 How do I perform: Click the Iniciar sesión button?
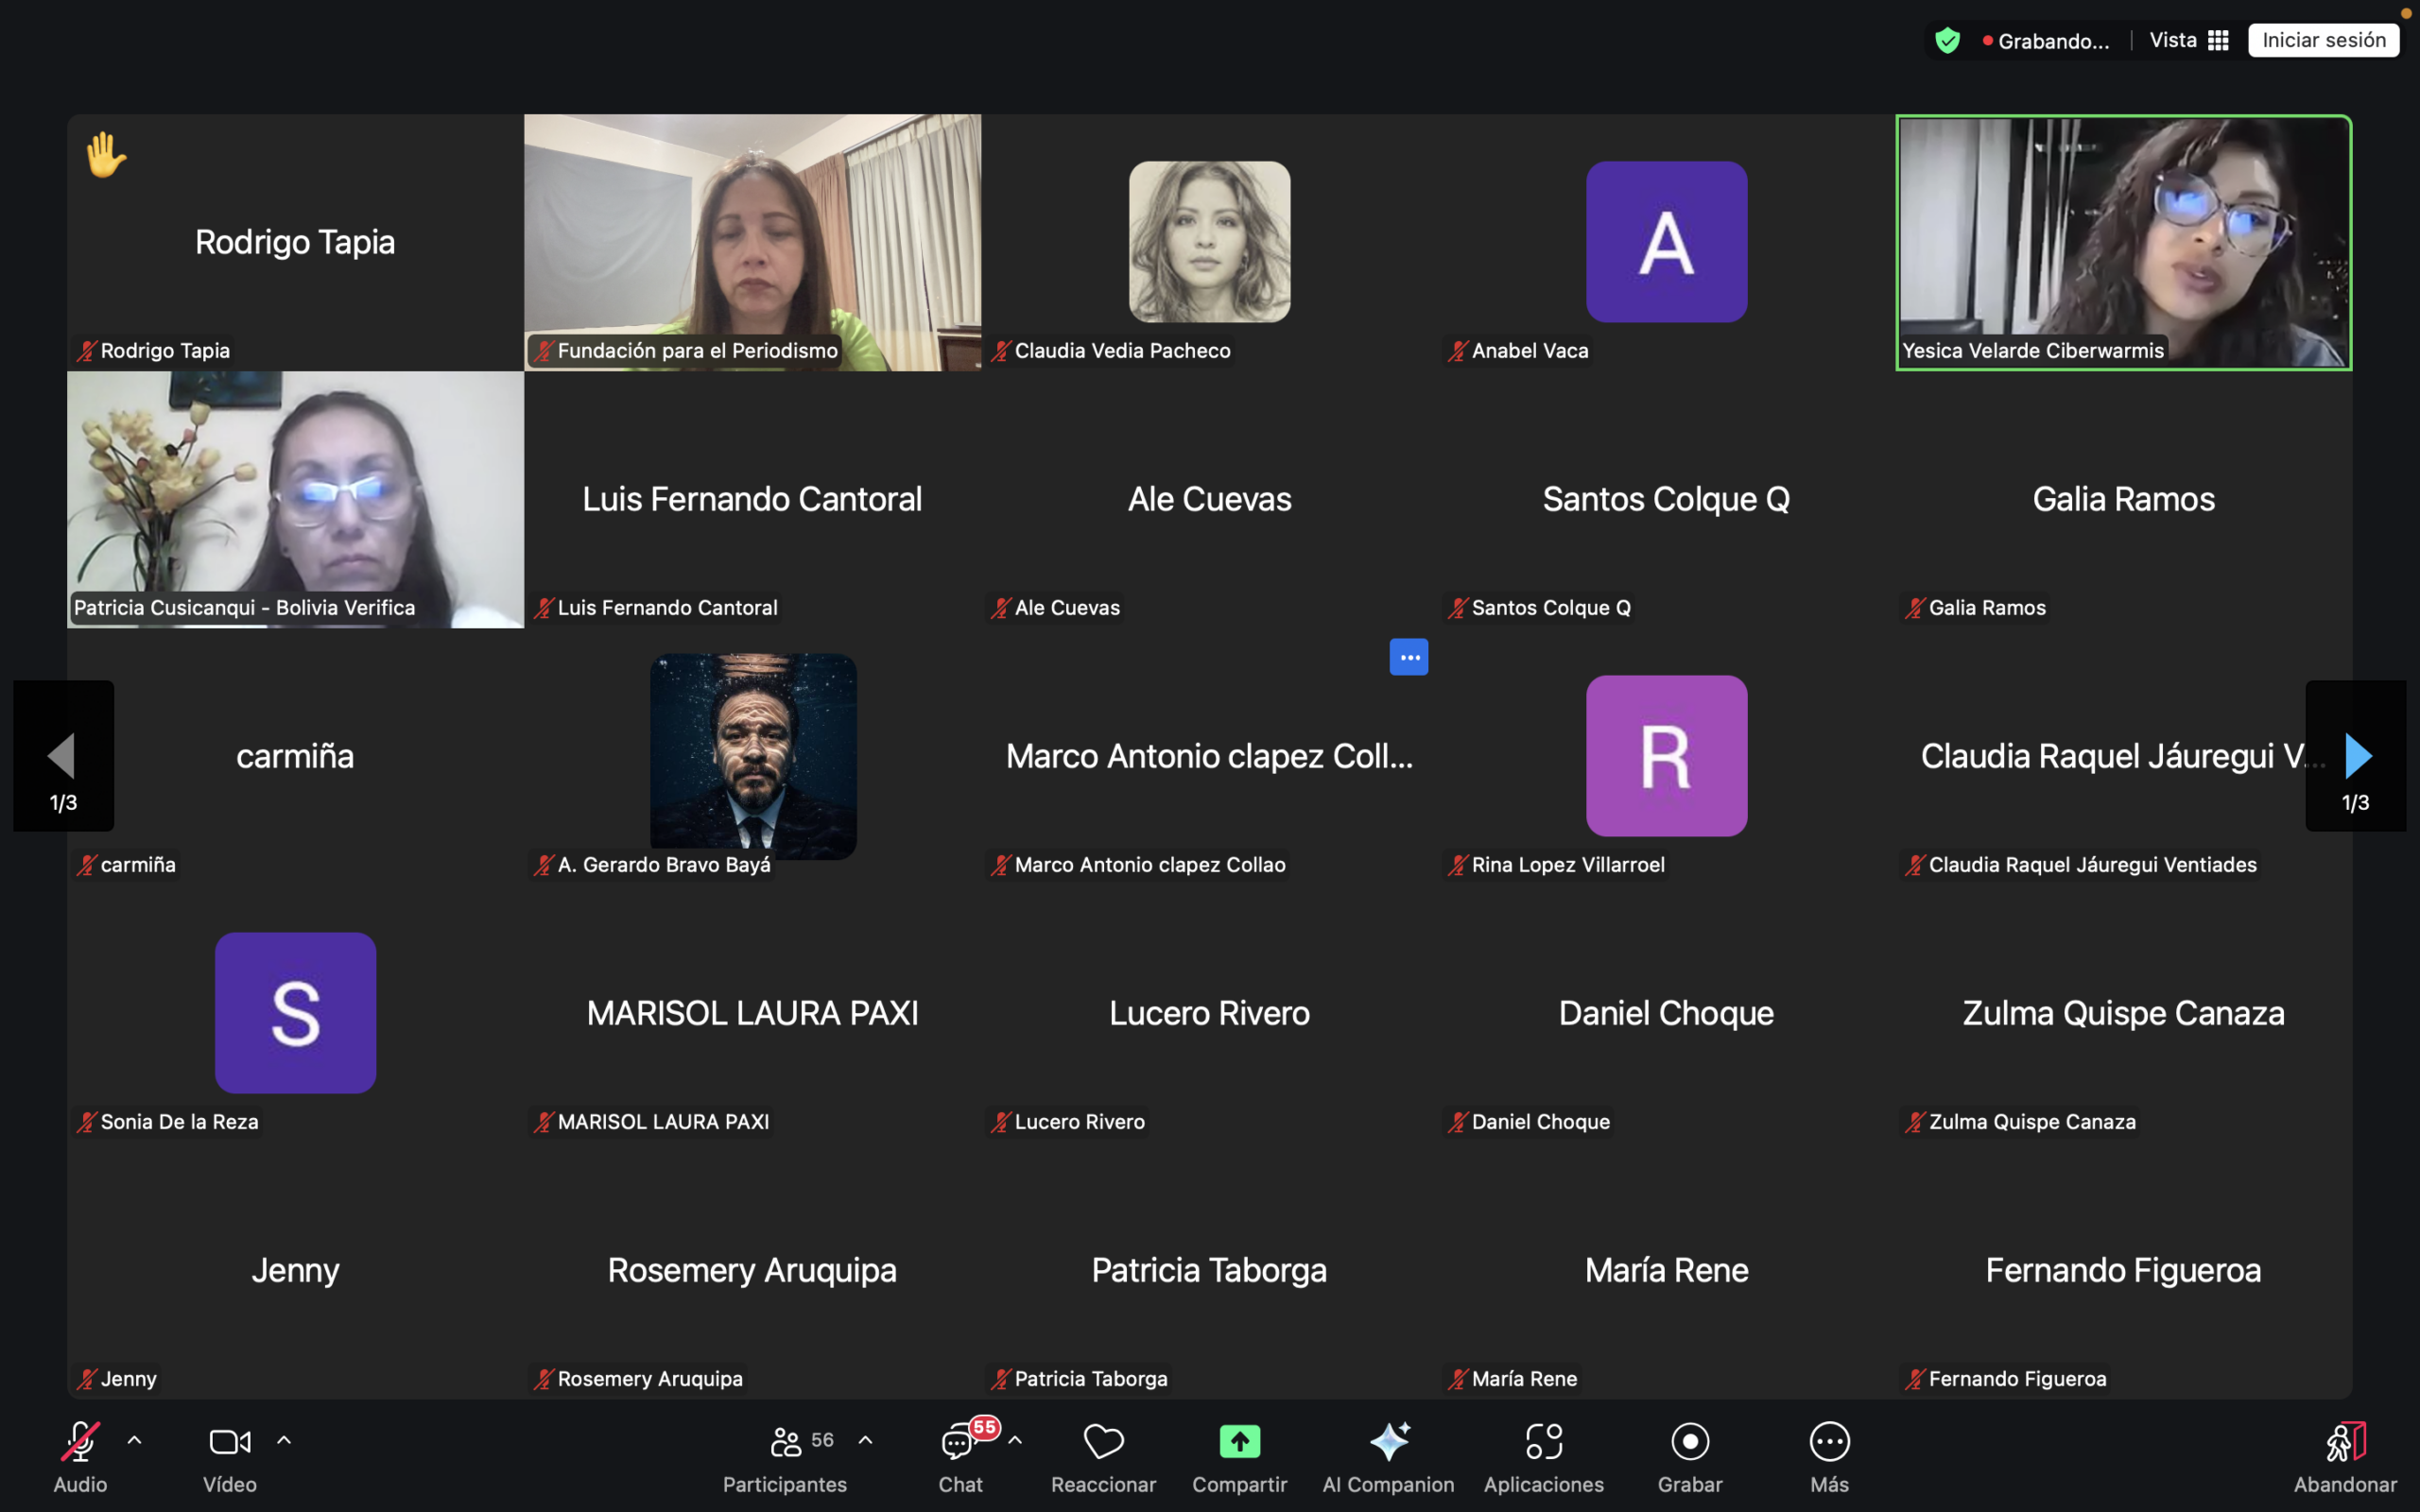[x=2323, y=40]
